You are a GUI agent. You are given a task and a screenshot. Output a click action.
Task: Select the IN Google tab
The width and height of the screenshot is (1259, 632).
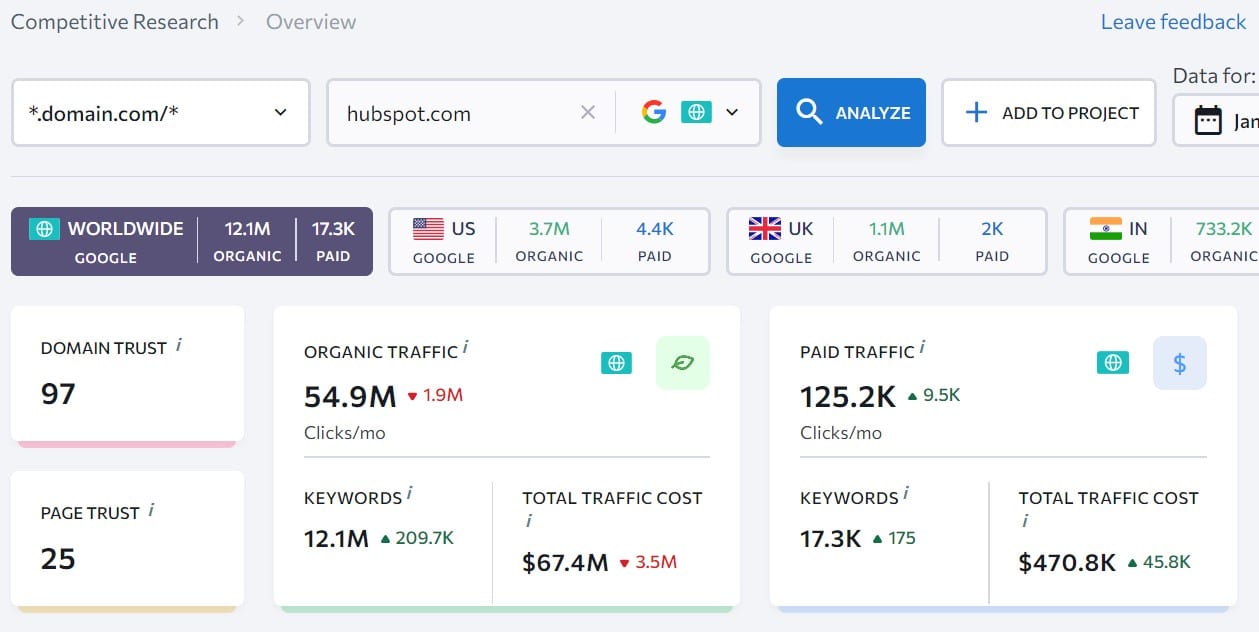[x=1161, y=241]
